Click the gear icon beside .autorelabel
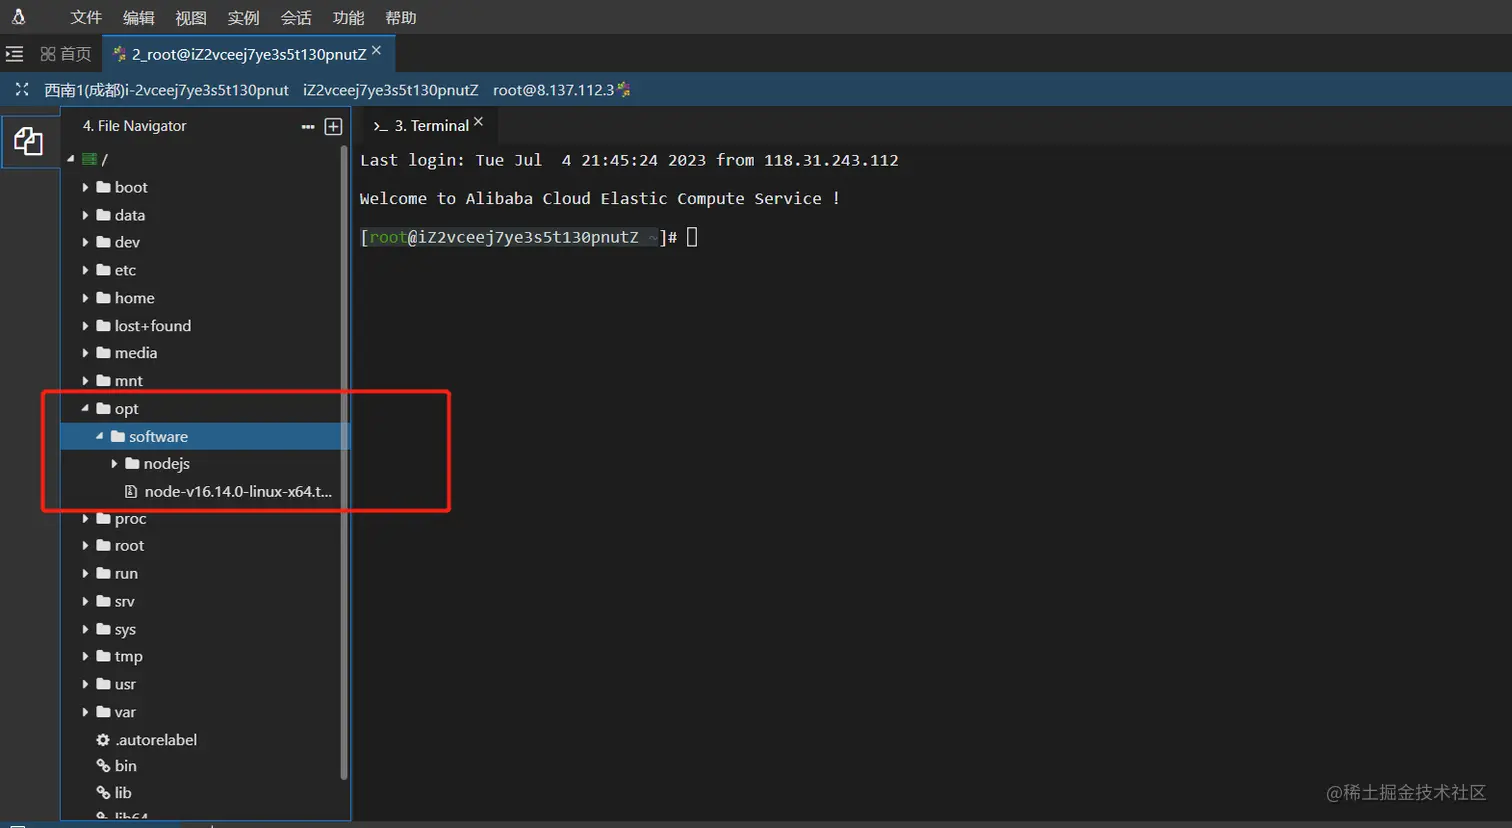1512x828 pixels. [x=103, y=740]
